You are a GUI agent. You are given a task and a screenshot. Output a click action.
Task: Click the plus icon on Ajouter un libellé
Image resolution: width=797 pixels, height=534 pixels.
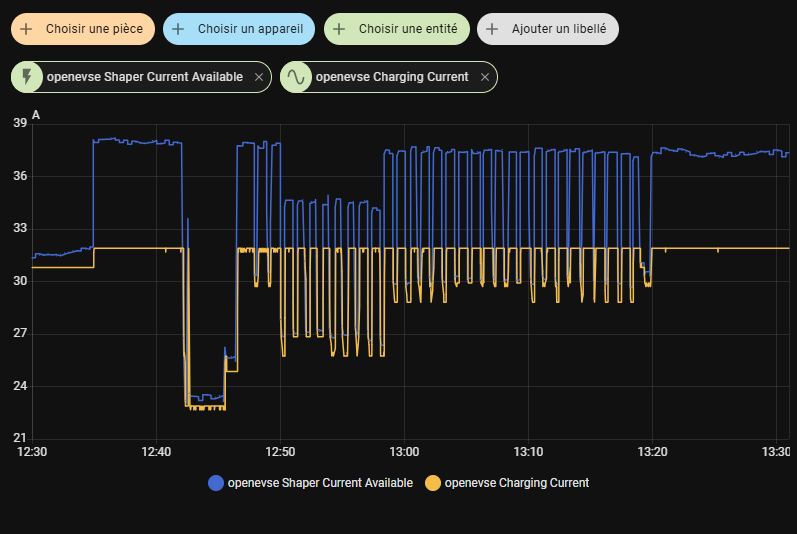click(x=492, y=30)
